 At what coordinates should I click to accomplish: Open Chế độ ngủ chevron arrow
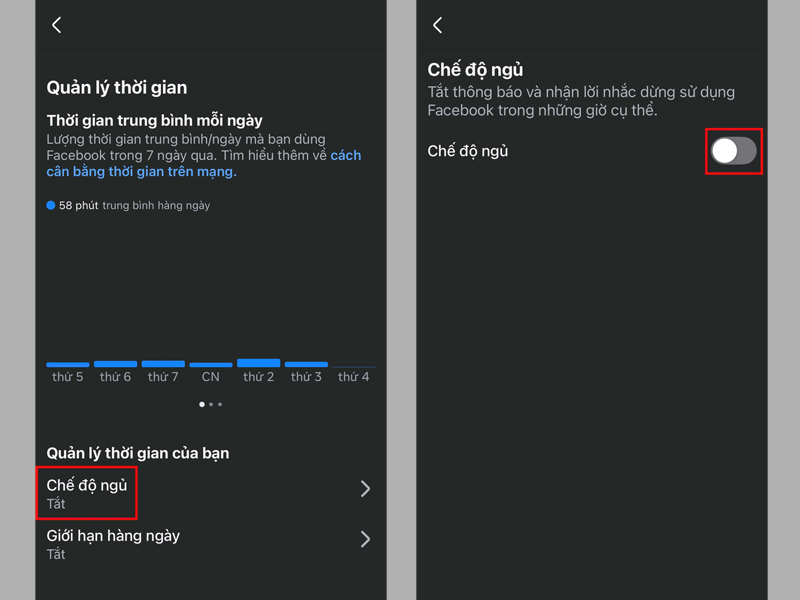365,489
